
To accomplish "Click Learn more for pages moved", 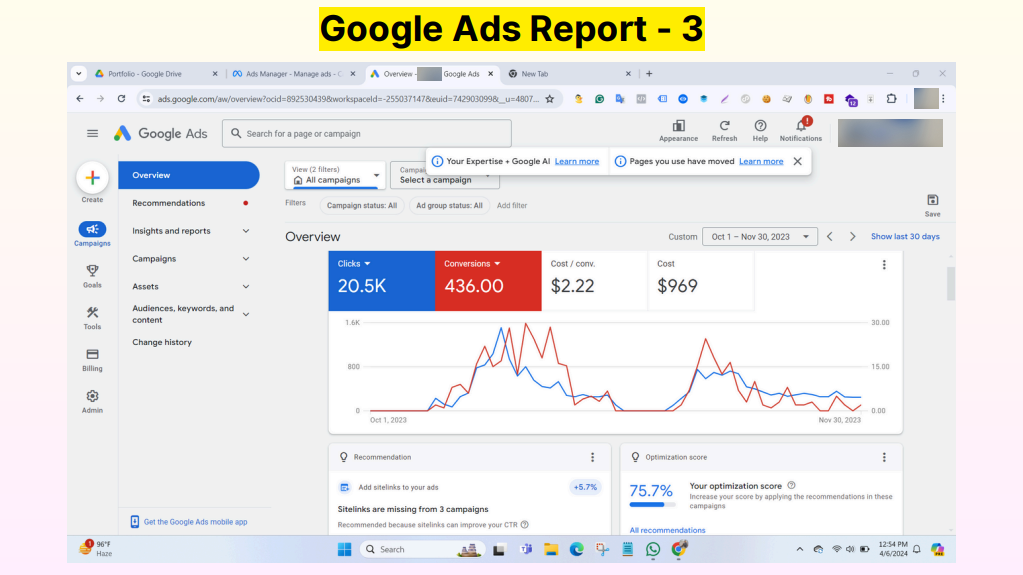I will click(x=761, y=161).
